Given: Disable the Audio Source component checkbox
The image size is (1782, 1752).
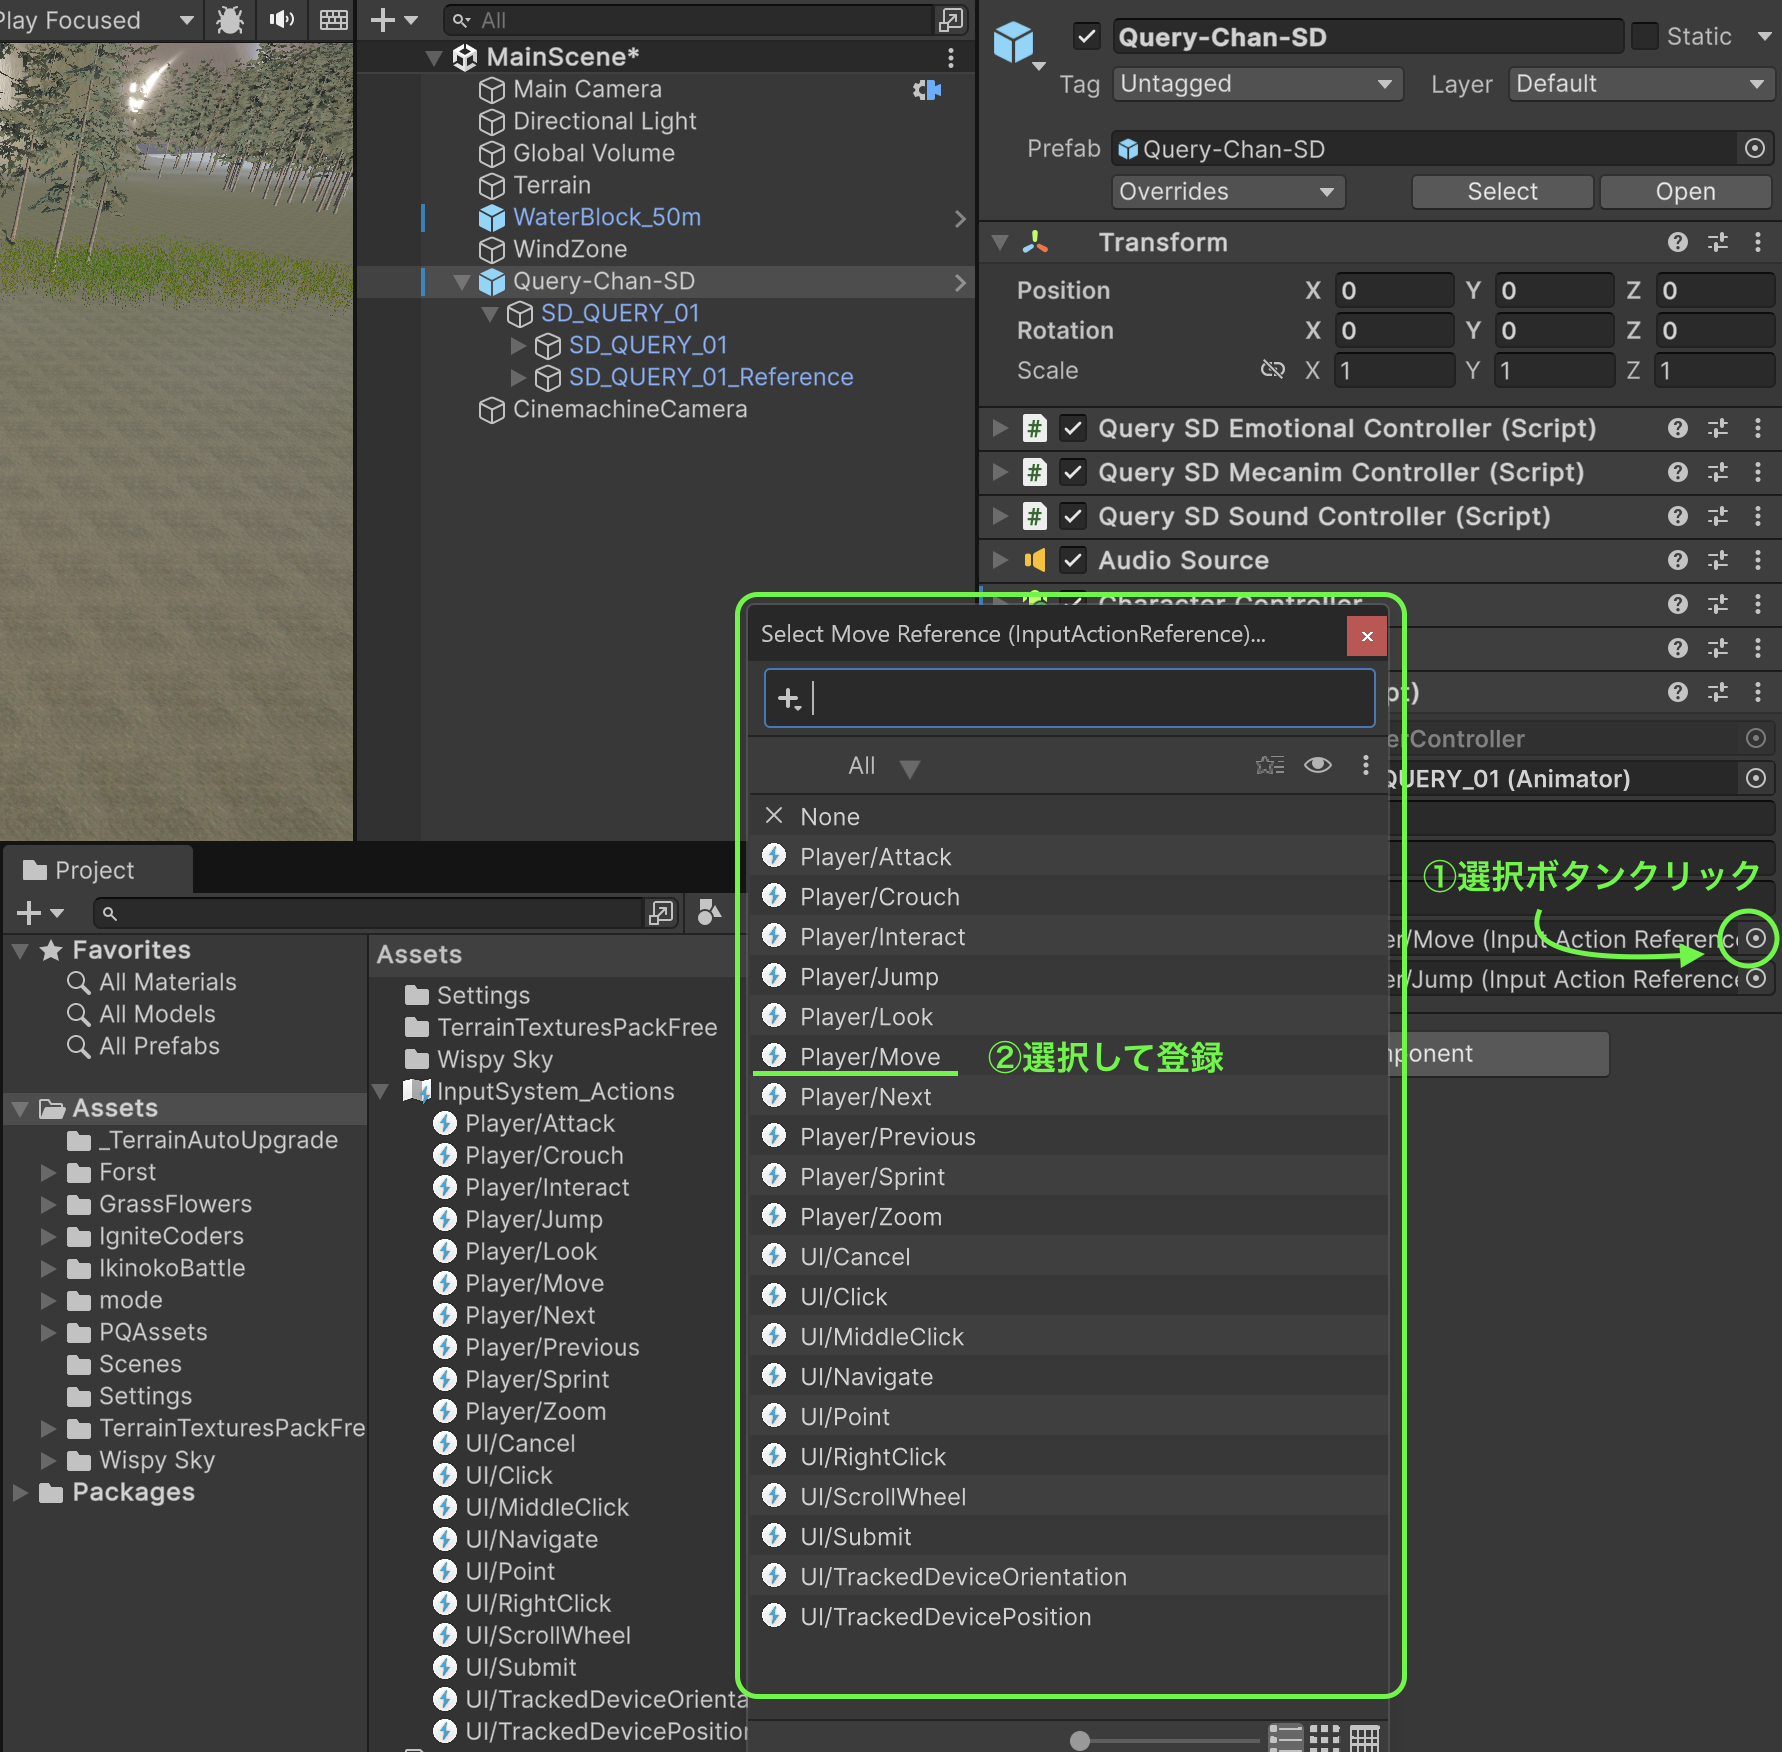Looking at the screenshot, I should point(1073,560).
